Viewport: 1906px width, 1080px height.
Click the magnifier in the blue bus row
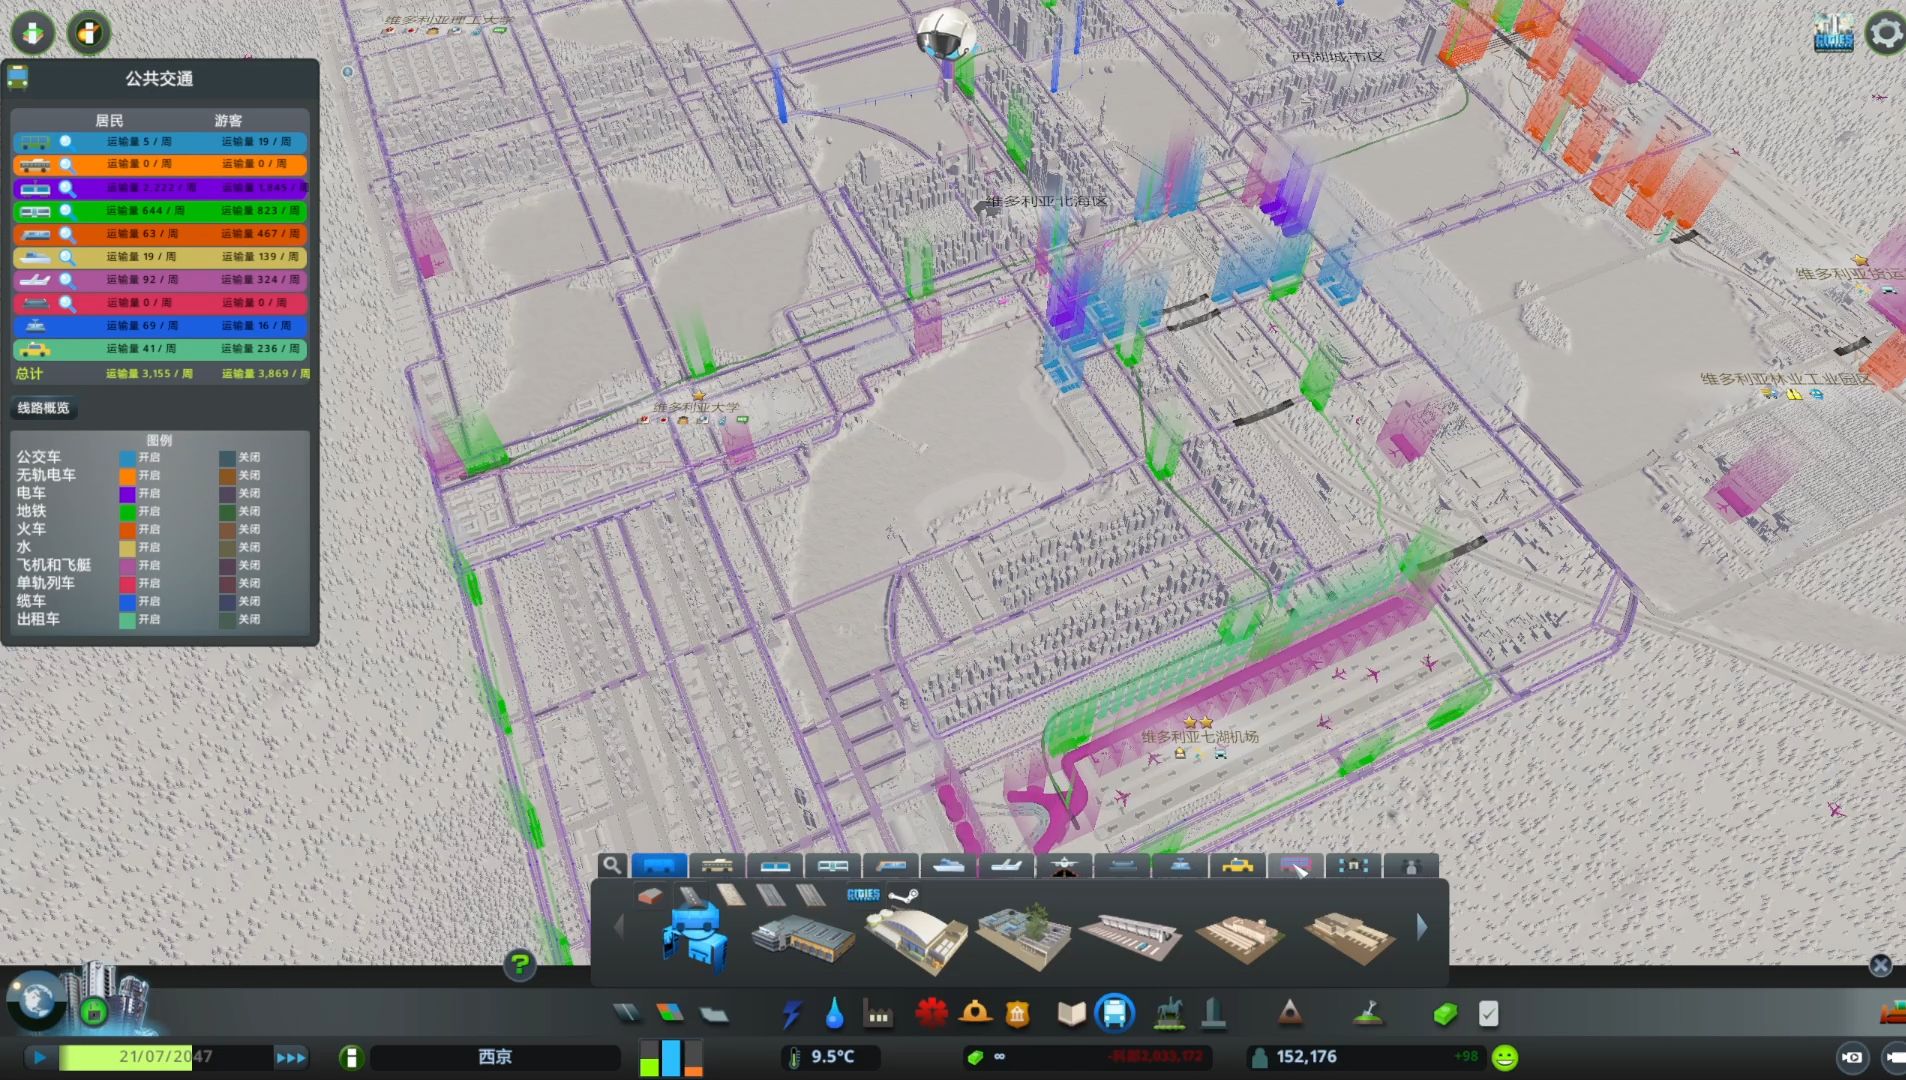(x=67, y=142)
